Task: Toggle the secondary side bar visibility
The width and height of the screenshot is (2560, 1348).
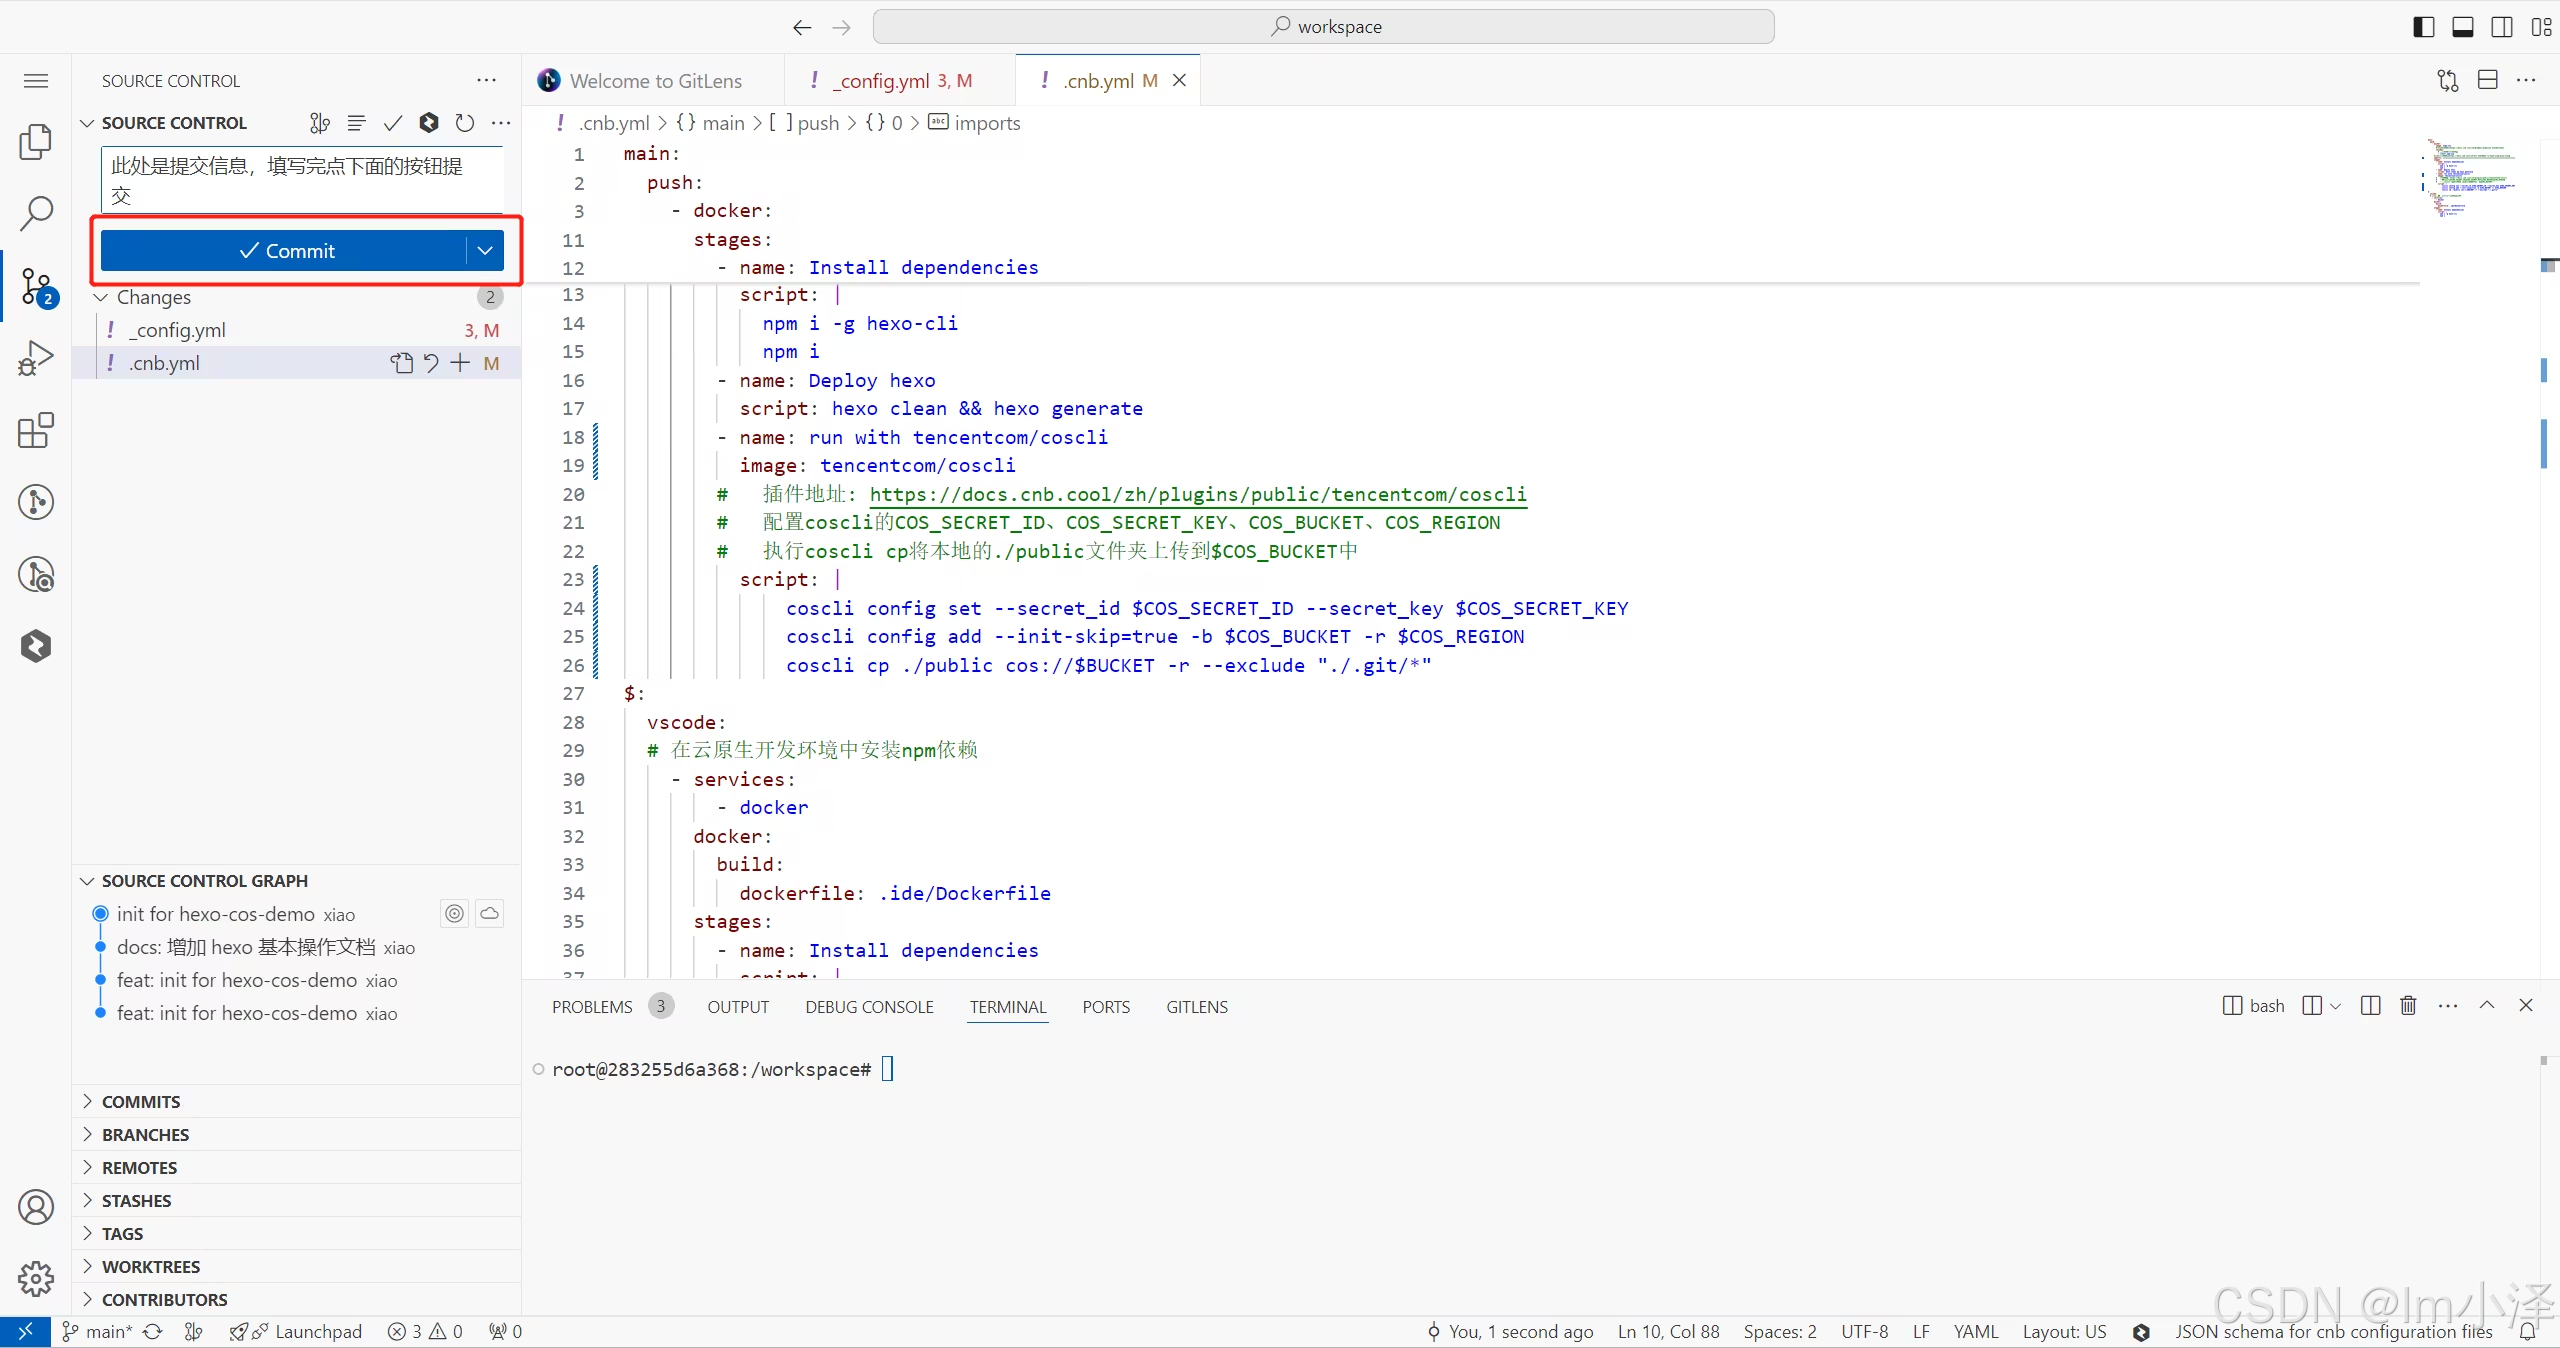Action: [2502, 27]
